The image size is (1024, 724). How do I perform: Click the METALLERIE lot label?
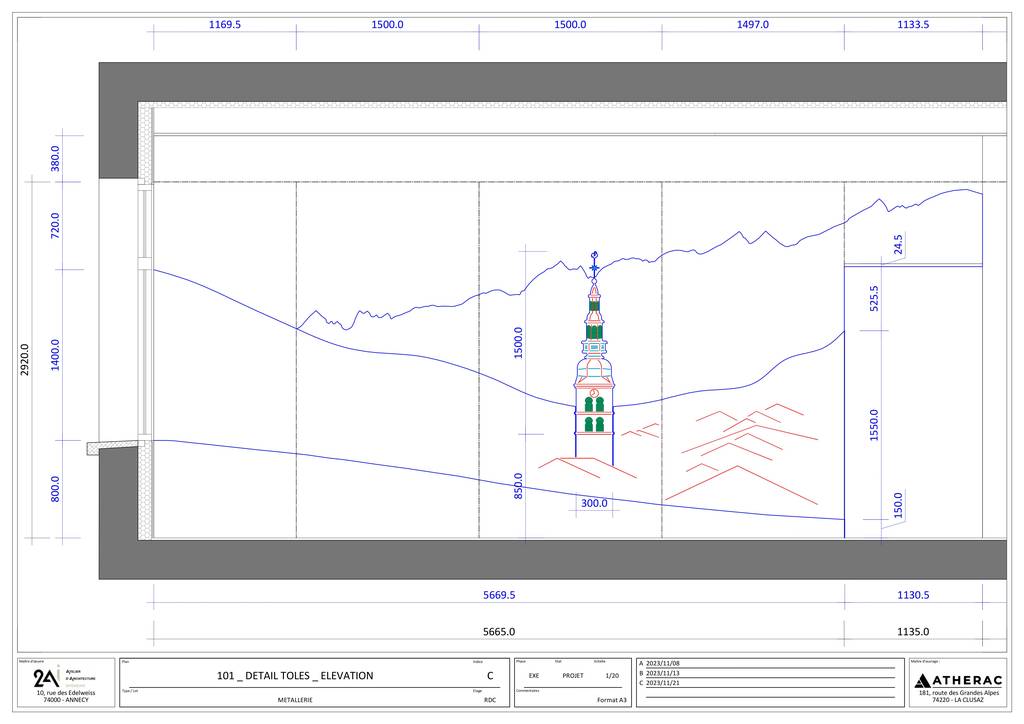click(x=295, y=700)
